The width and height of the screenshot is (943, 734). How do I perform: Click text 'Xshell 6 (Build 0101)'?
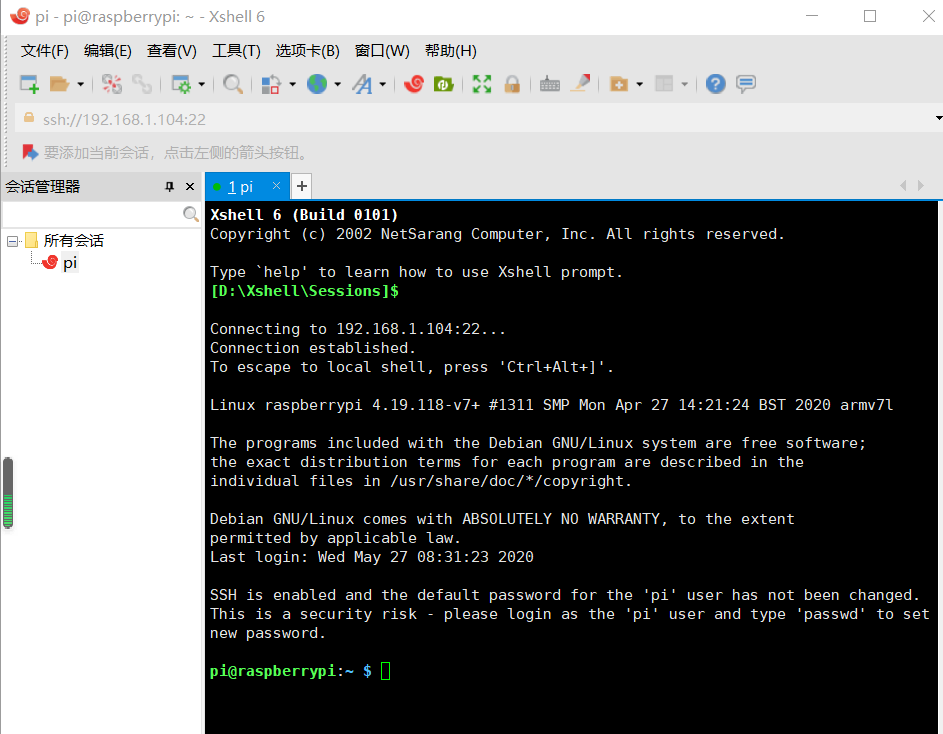[x=304, y=215]
